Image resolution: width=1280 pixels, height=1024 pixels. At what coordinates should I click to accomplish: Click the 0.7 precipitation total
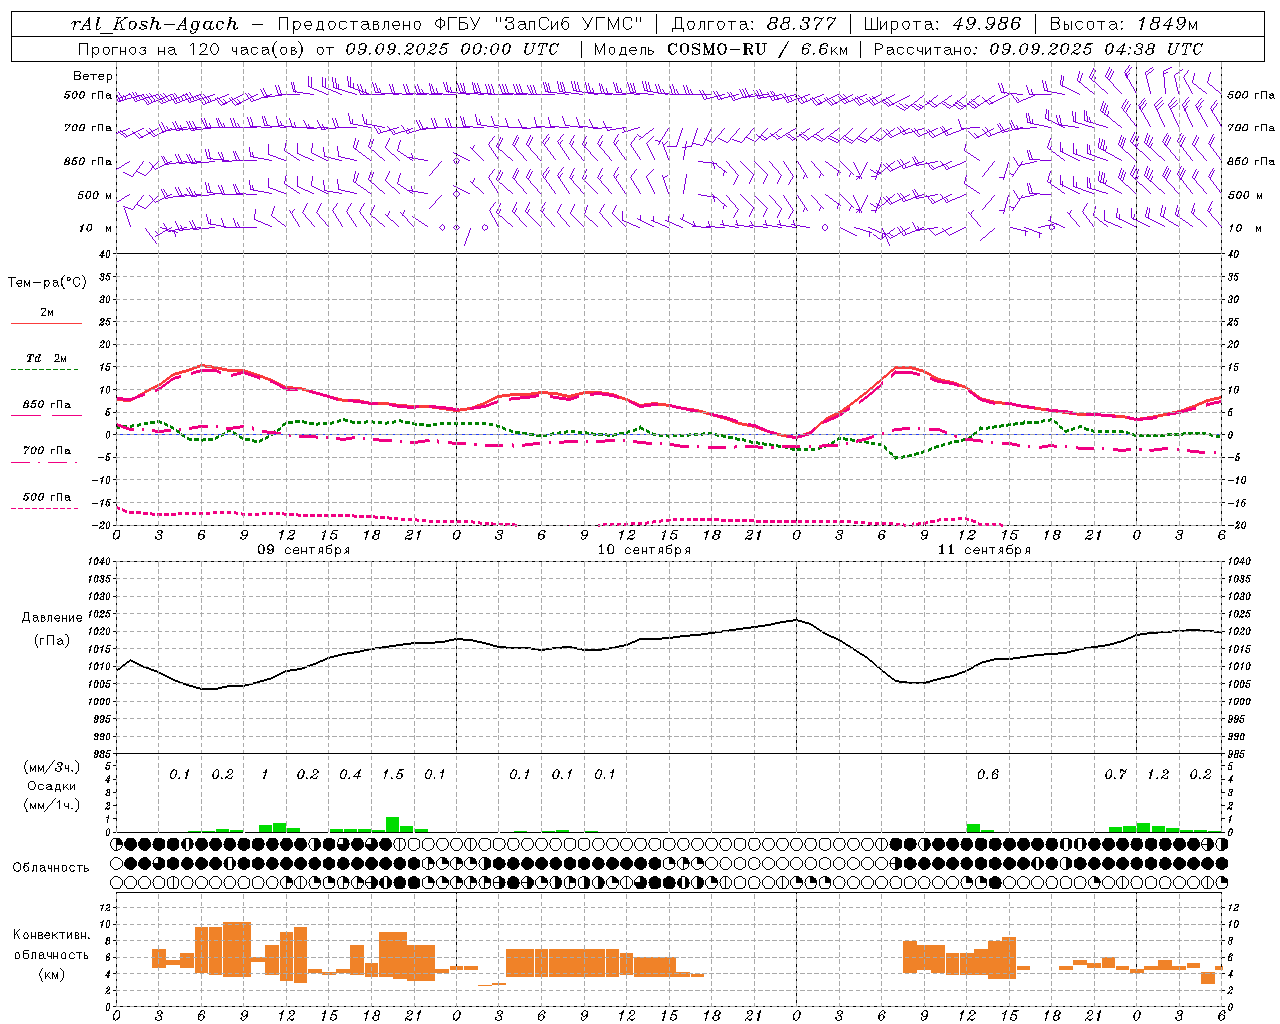(x=1116, y=775)
